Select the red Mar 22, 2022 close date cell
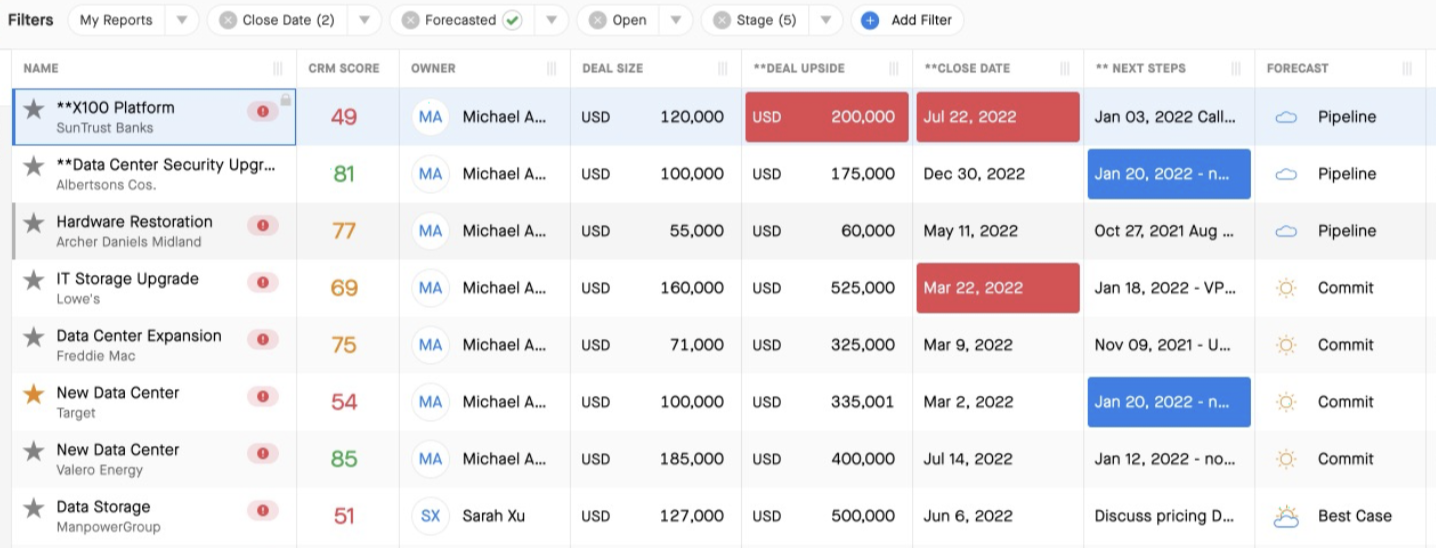Viewport: 1436px width, 548px height. coord(998,288)
